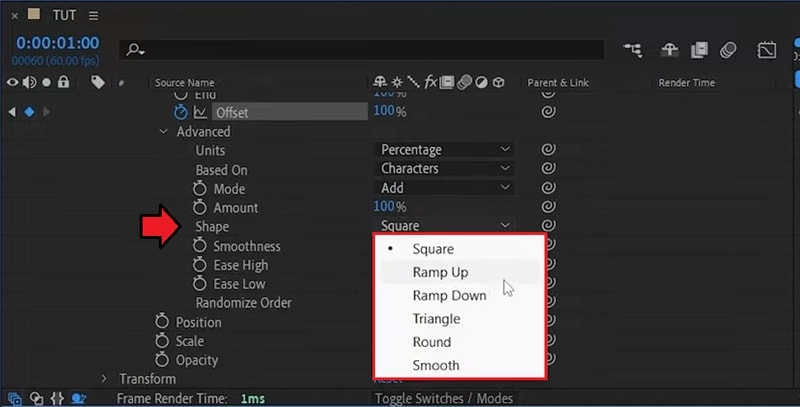Click the Render Time column header

coord(686,83)
